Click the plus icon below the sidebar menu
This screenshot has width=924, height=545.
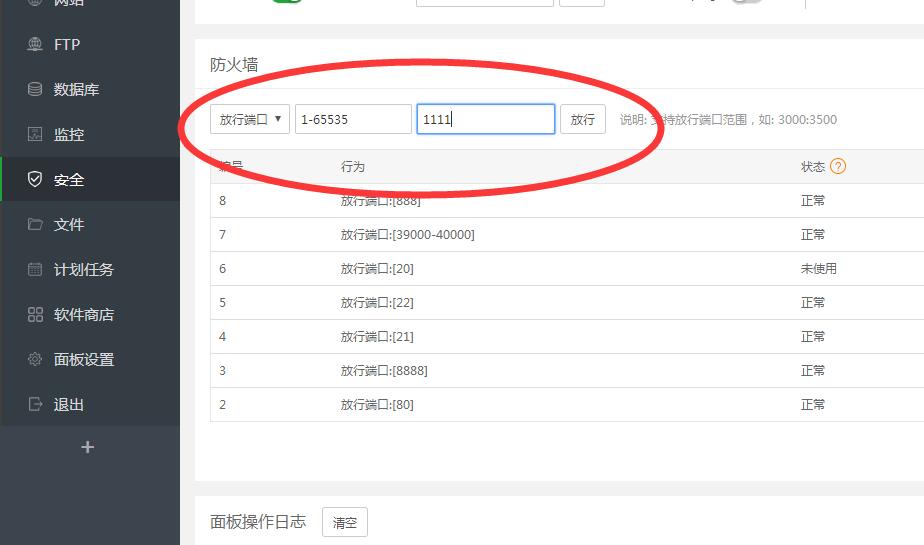coord(88,447)
